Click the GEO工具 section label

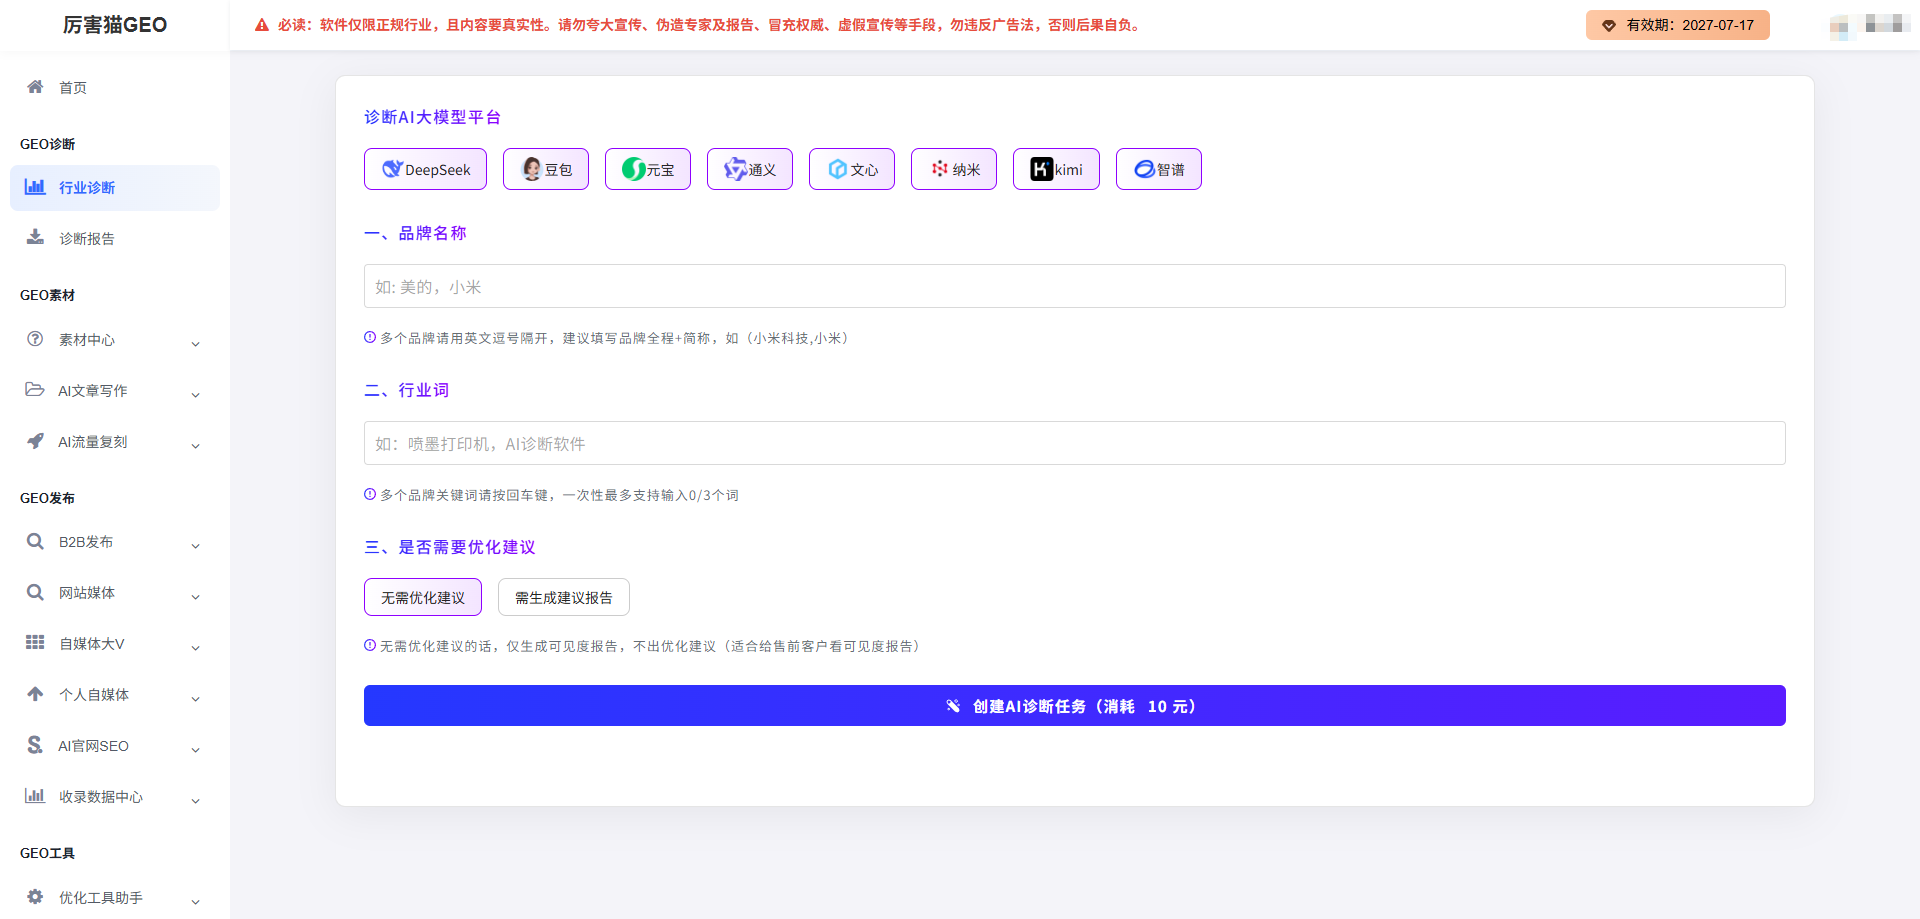pyautogui.click(x=47, y=853)
